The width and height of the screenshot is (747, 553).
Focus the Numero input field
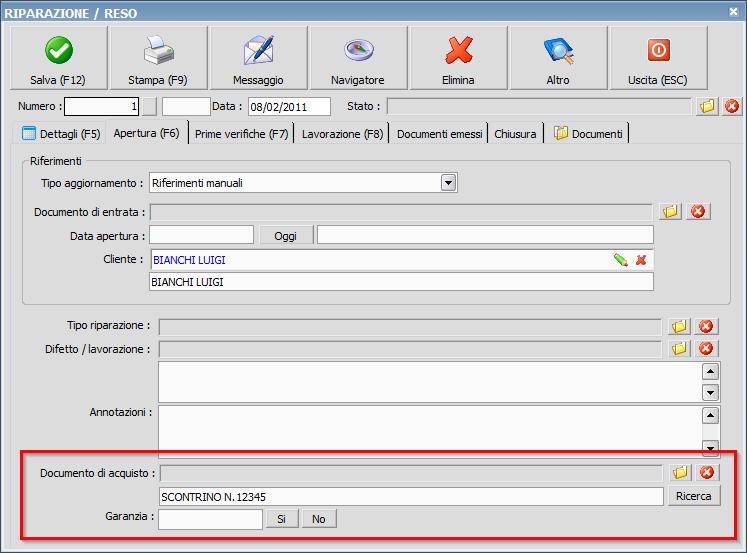101,106
